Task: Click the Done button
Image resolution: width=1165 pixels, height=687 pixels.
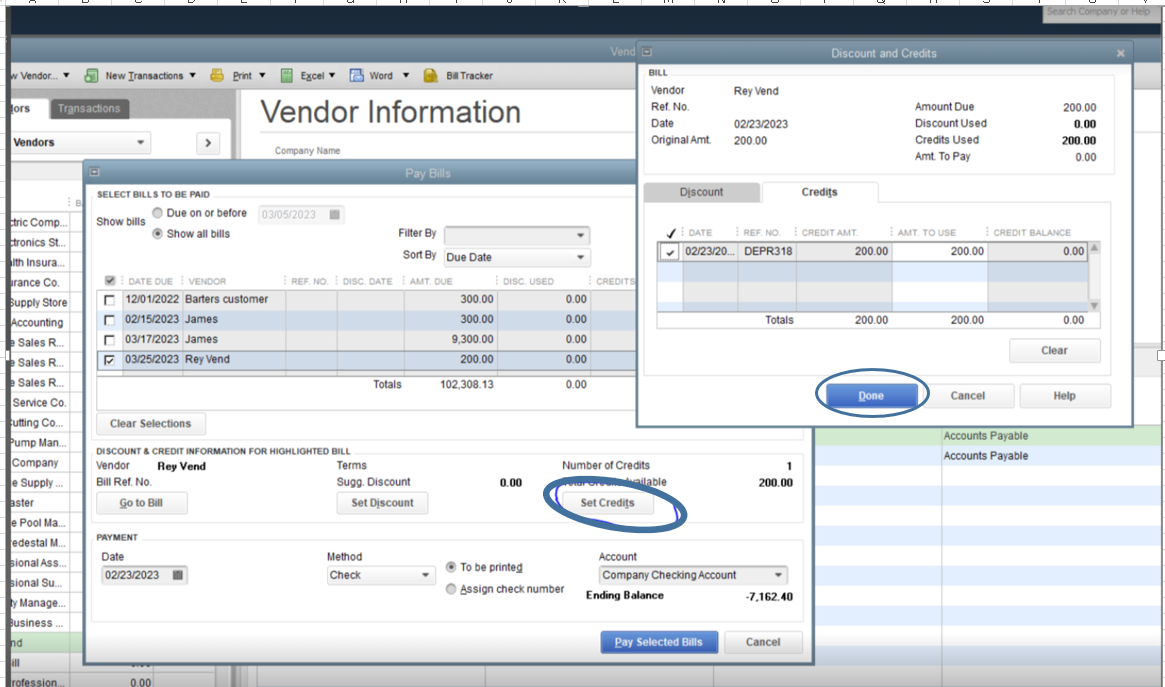Action: 870,395
